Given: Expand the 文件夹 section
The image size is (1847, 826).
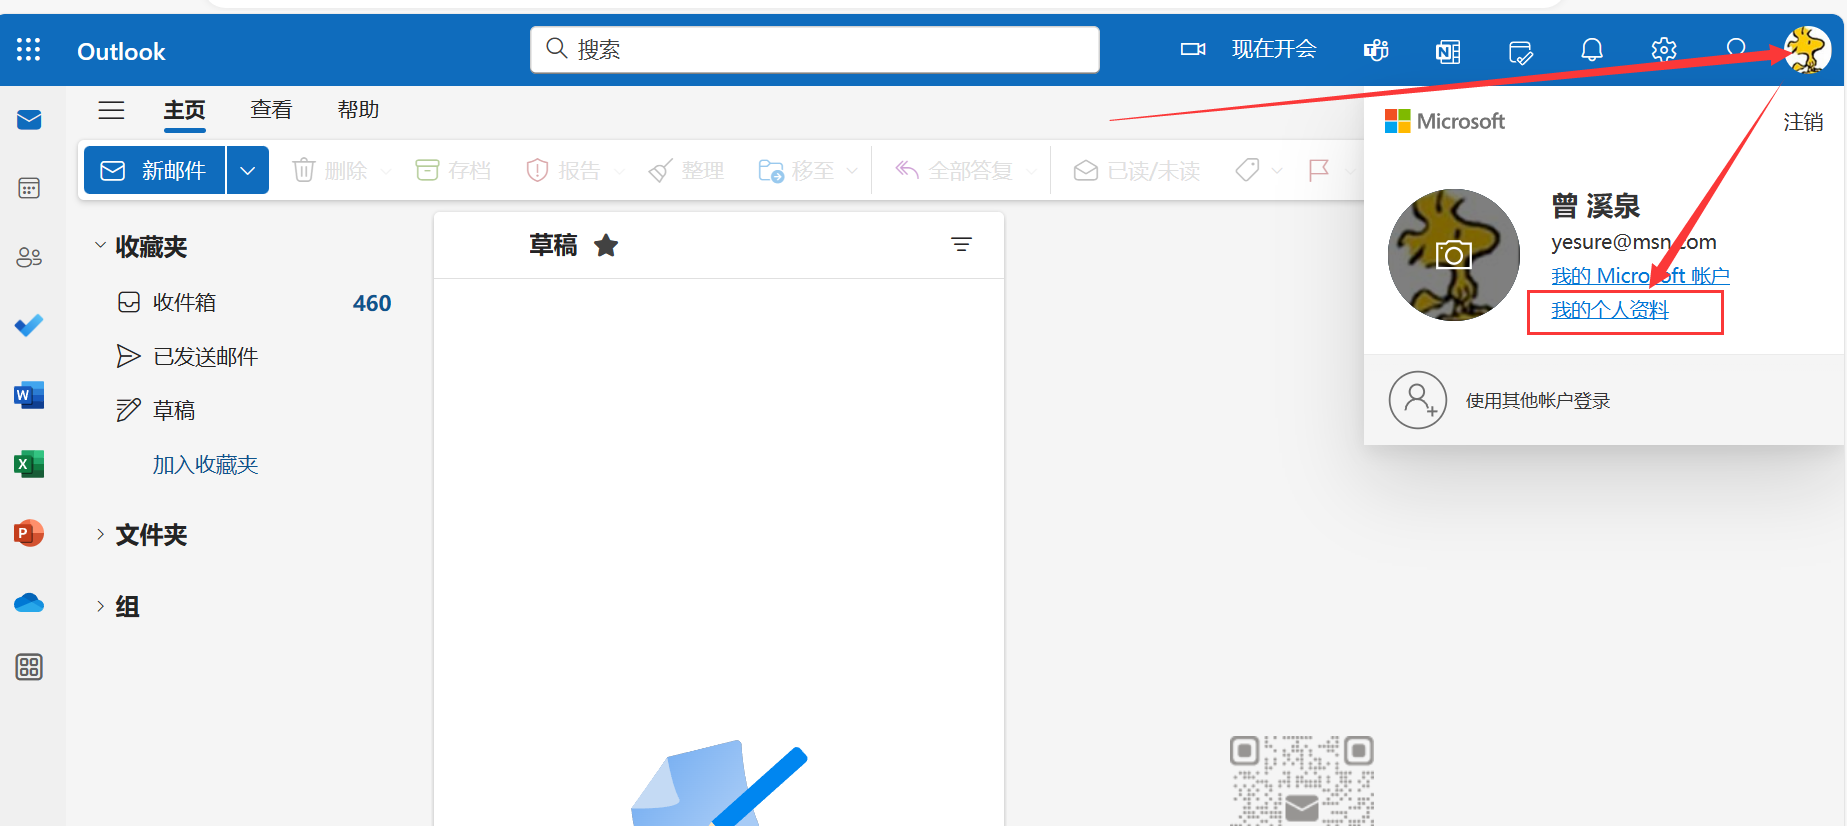Looking at the screenshot, I should point(100,534).
